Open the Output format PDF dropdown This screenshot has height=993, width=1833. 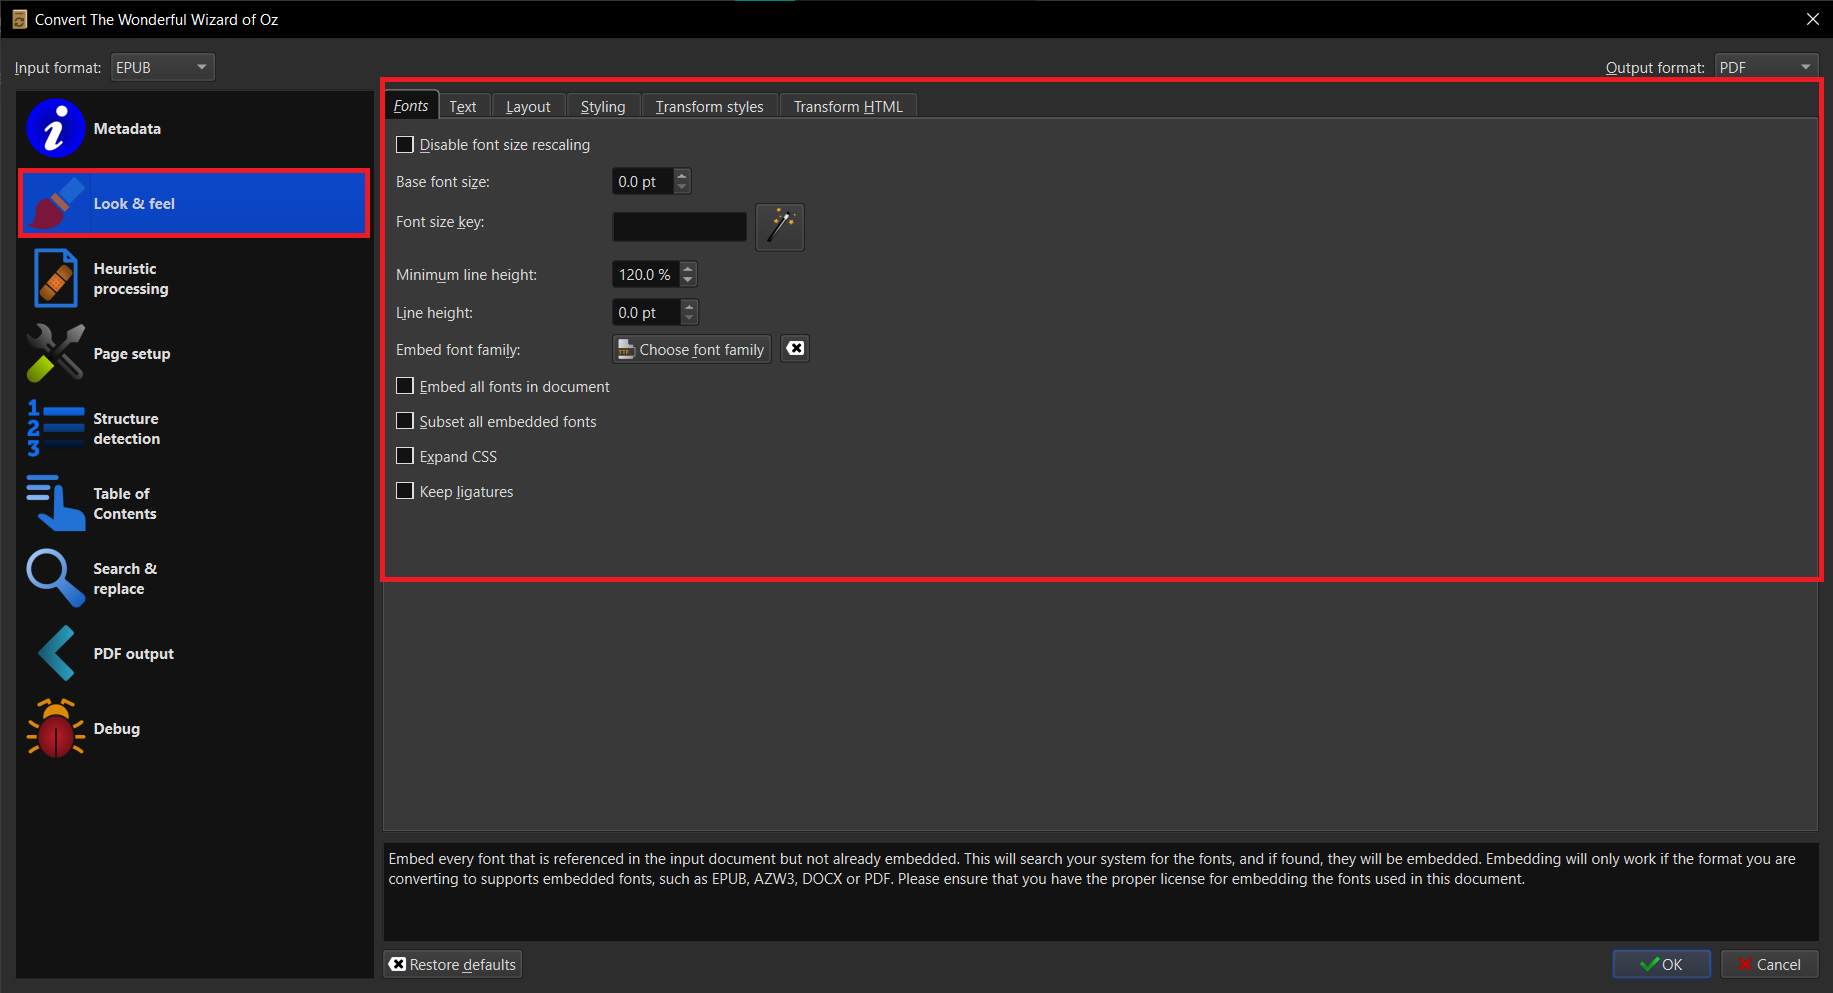point(1767,67)
